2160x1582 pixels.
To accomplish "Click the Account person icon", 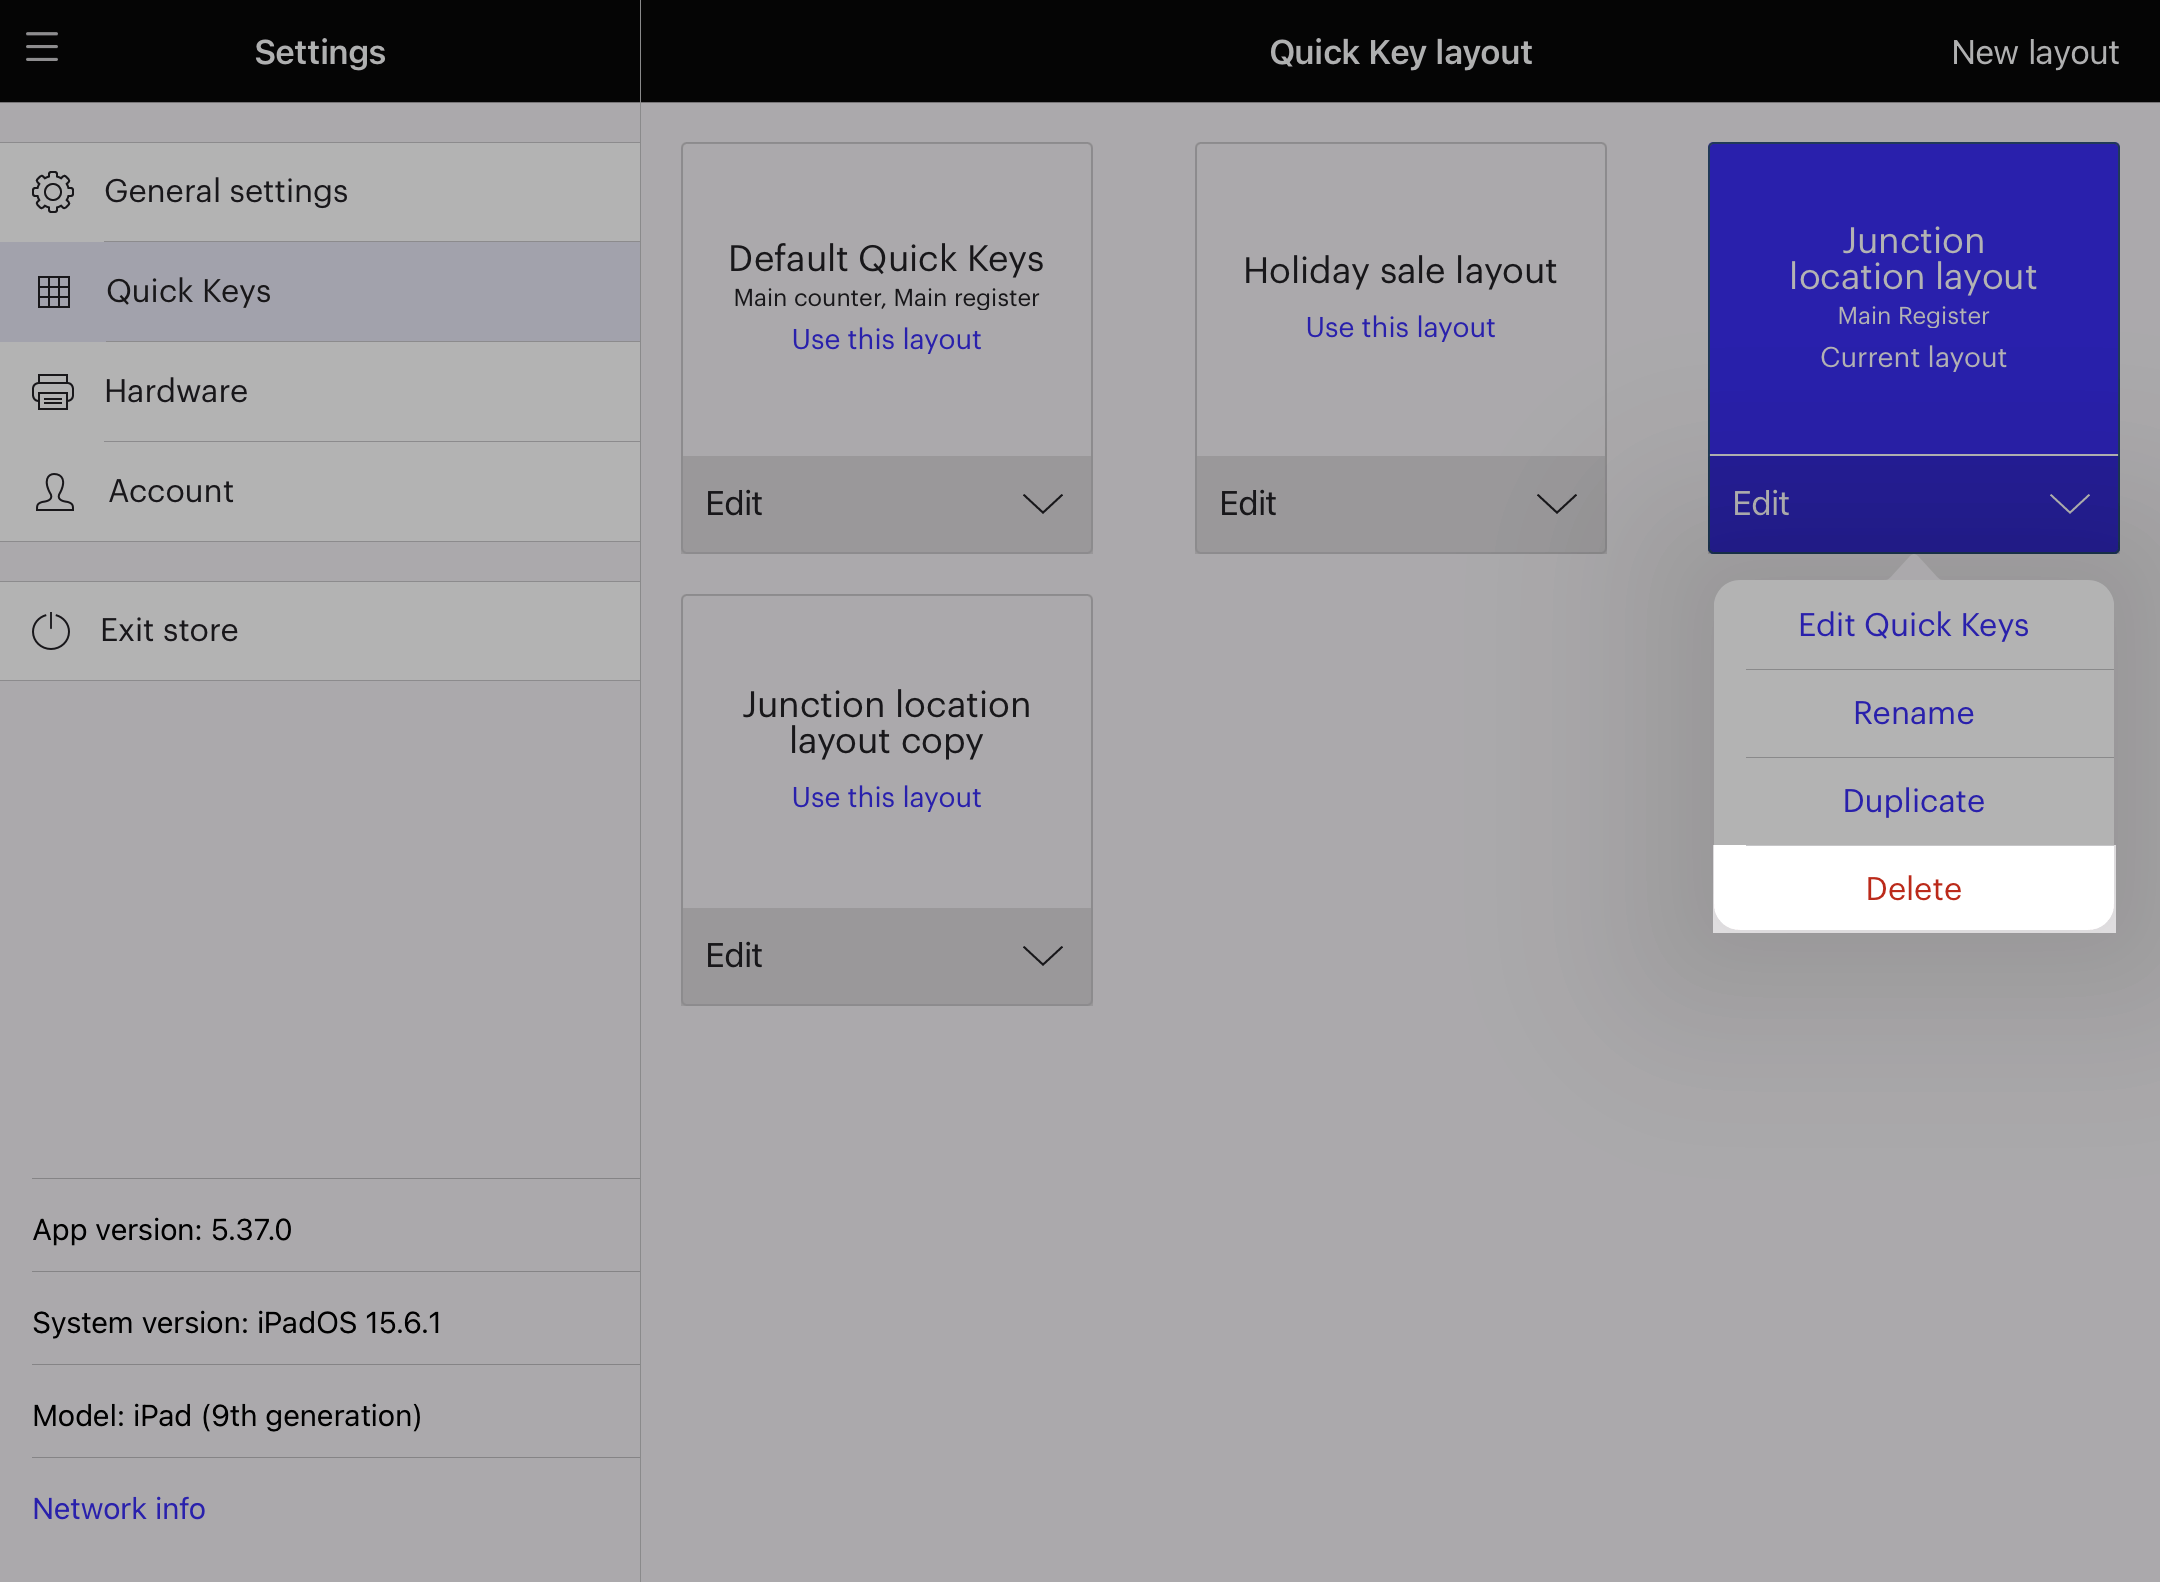I will 54,492.
